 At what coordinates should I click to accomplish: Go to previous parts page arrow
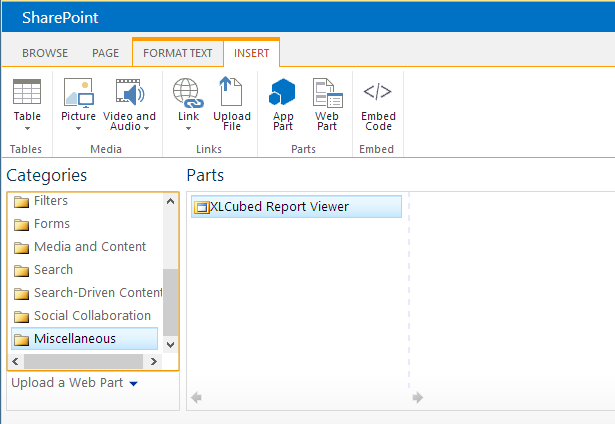click(196, 398)
